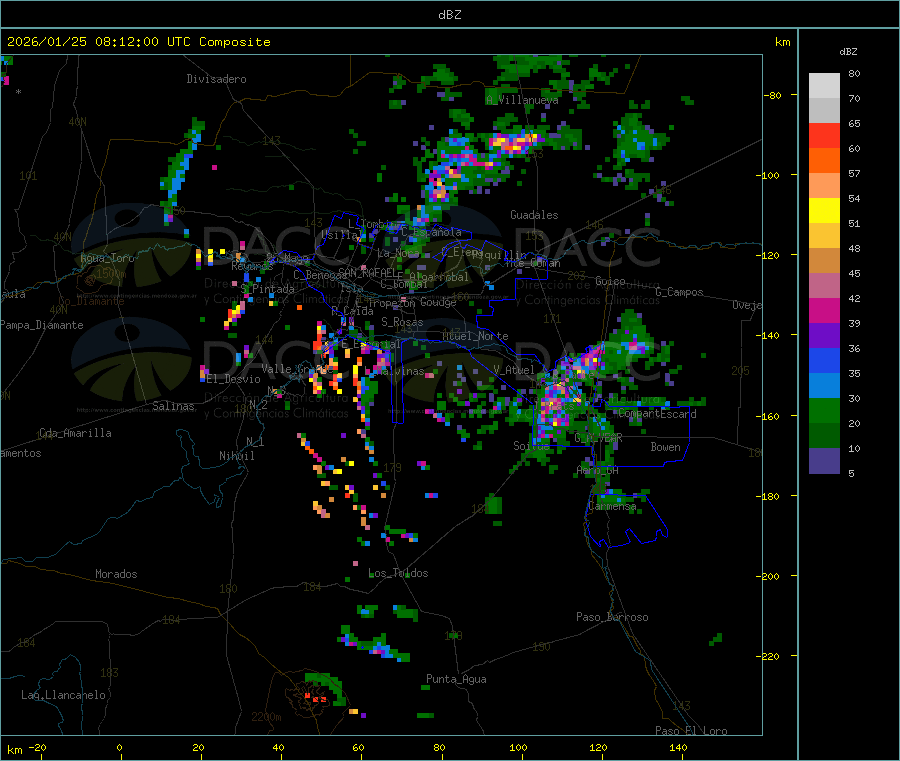The height and width of the screenshot is (761, 900).
Task: Click the 'Atuel_Norte' map label
Action: (x=475, y=336)
